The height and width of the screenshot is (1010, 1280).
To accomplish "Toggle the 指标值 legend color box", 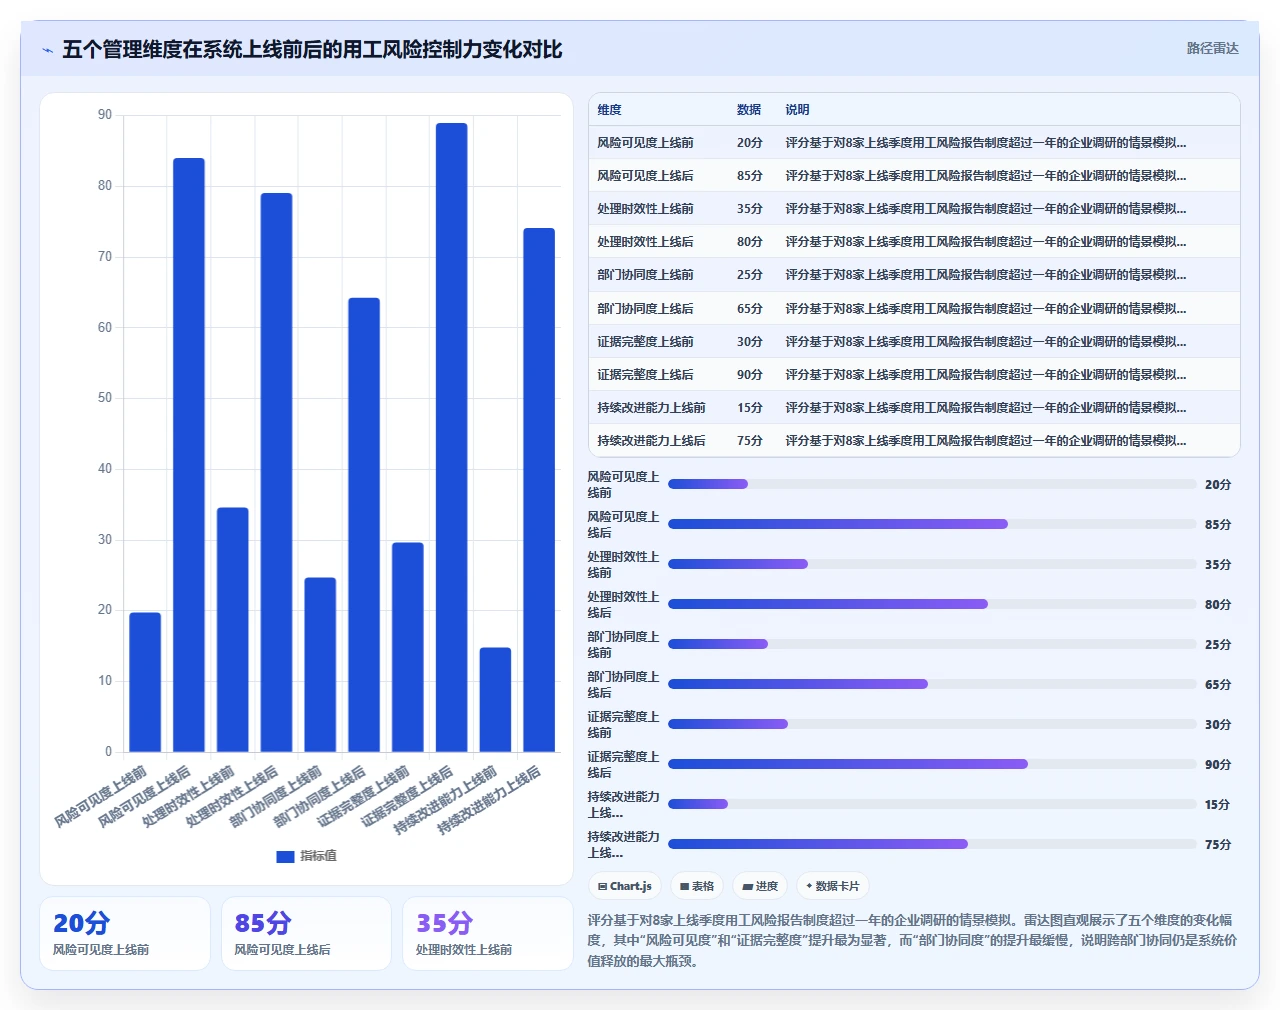I will coord(285,857).
